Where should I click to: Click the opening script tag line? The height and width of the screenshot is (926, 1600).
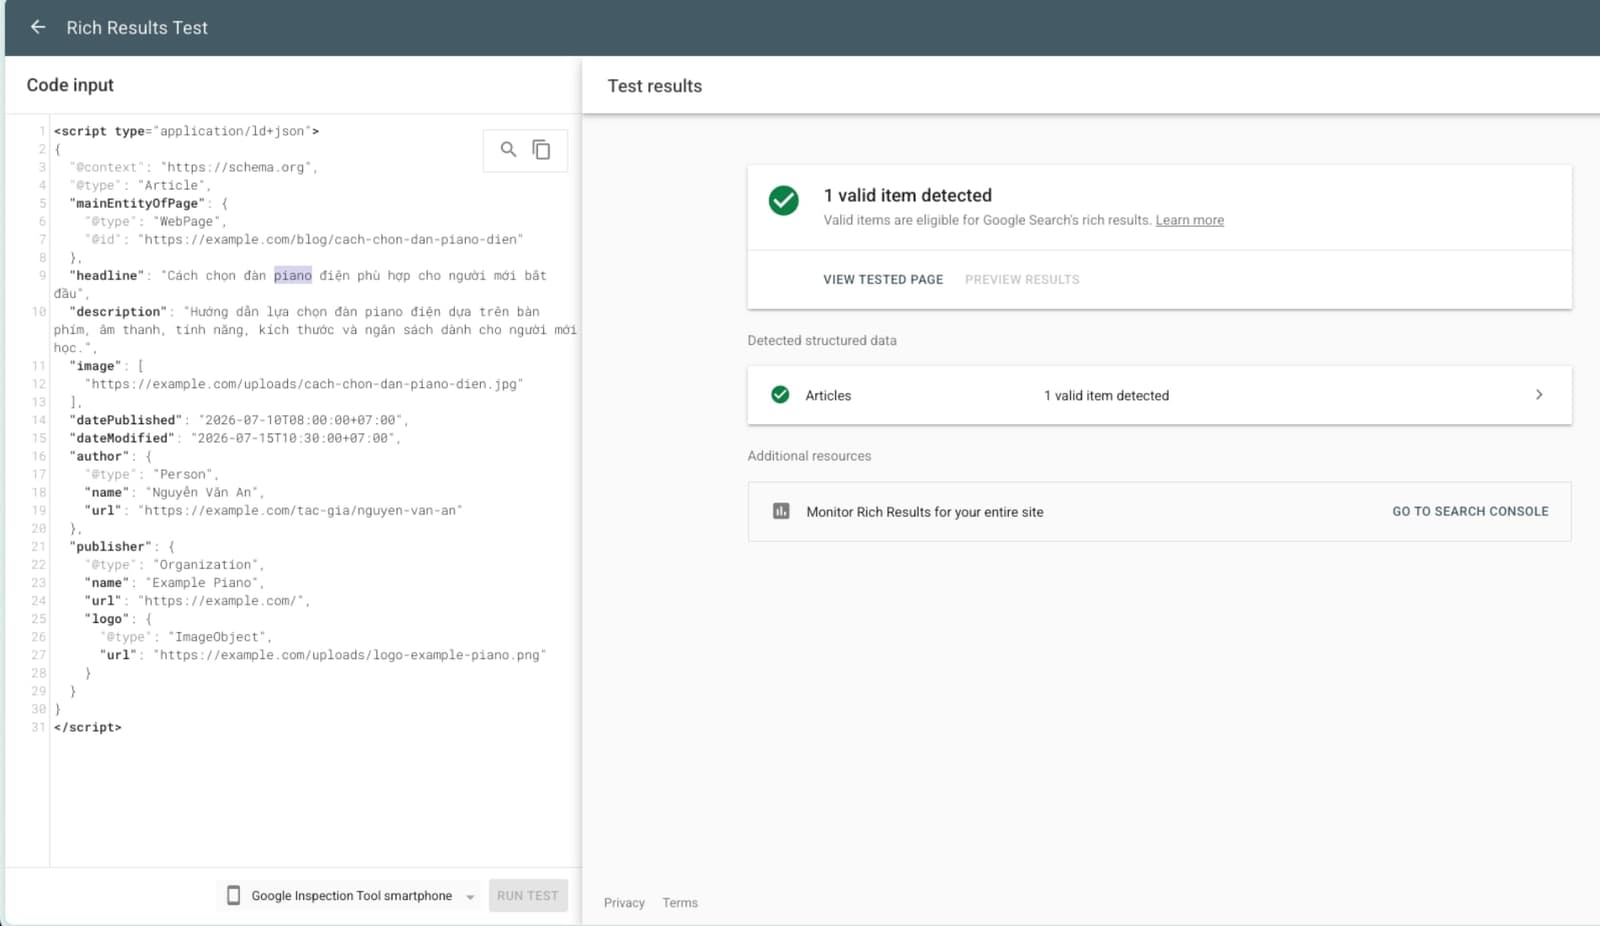tap(187, 131)
